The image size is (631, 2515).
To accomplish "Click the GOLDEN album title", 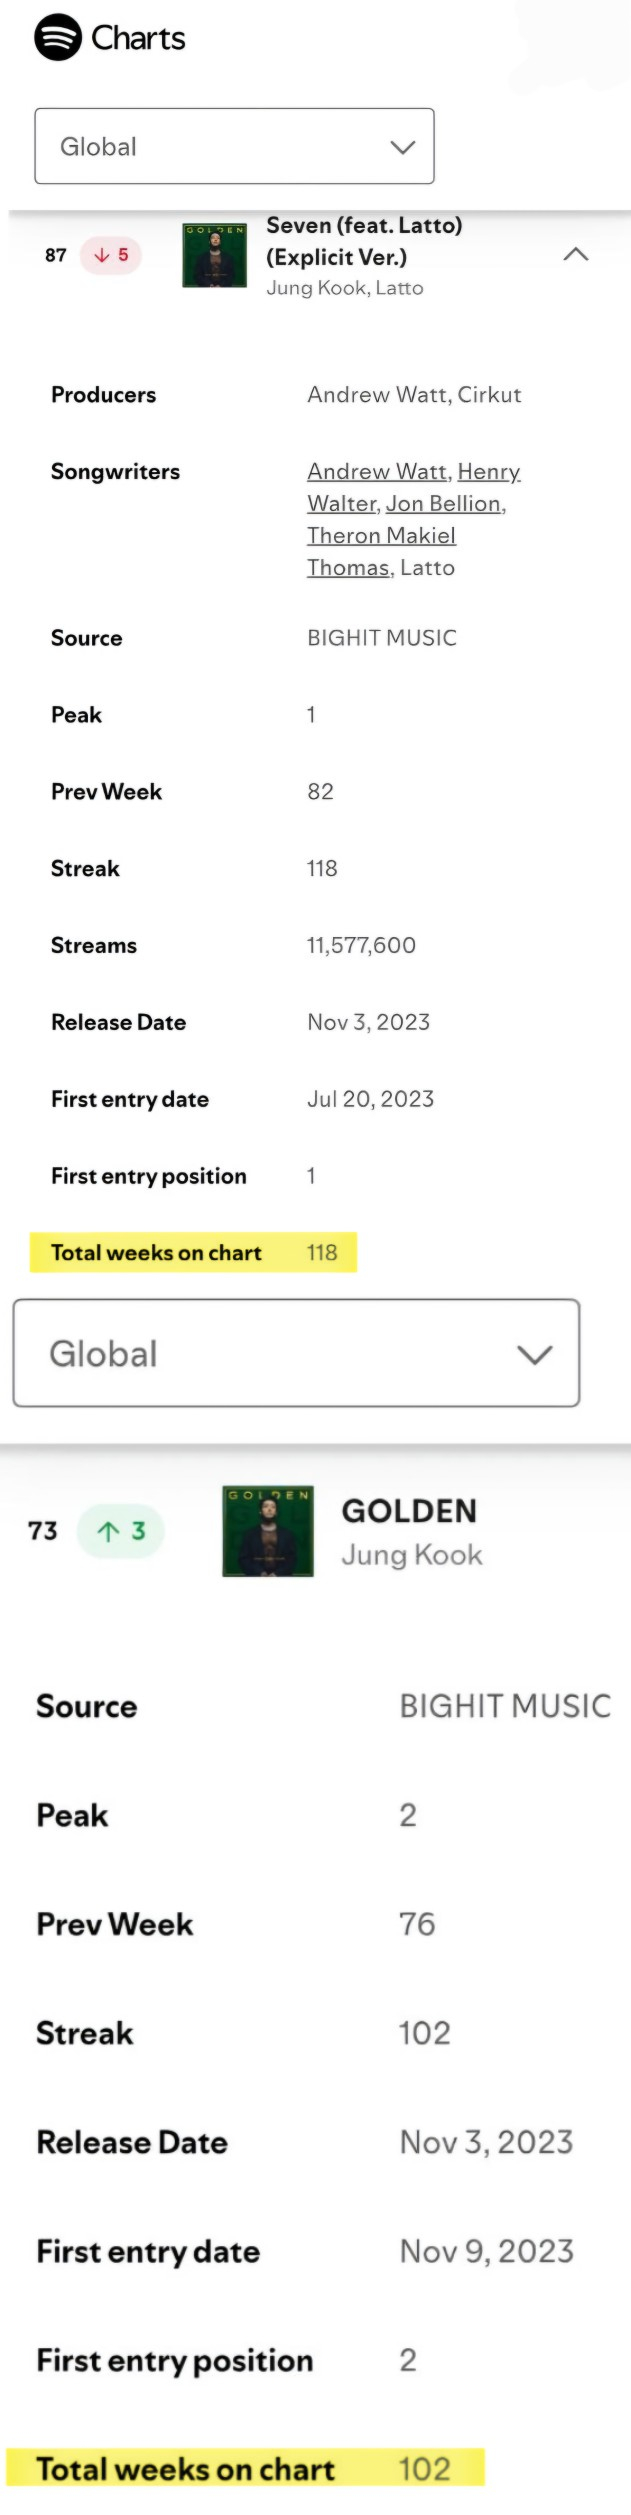I will 409,1511.
